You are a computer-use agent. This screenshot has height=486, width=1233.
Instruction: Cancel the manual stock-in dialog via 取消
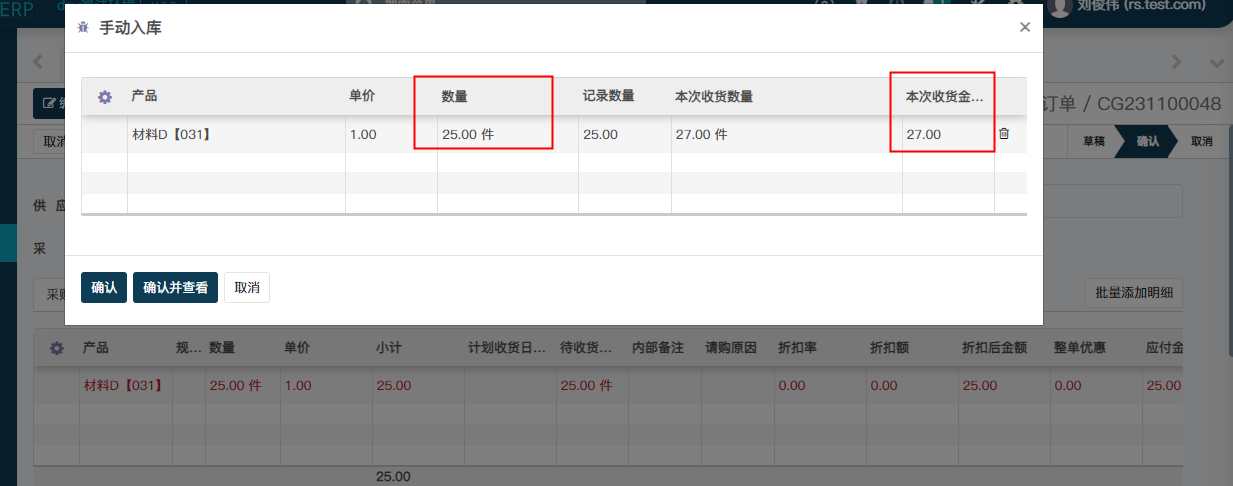coord(247,287)
